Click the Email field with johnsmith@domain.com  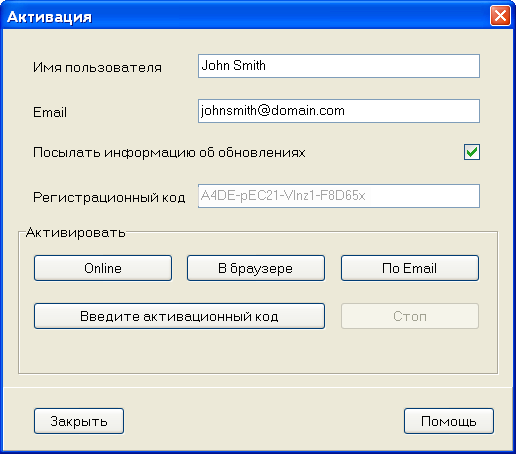[339, 111]
